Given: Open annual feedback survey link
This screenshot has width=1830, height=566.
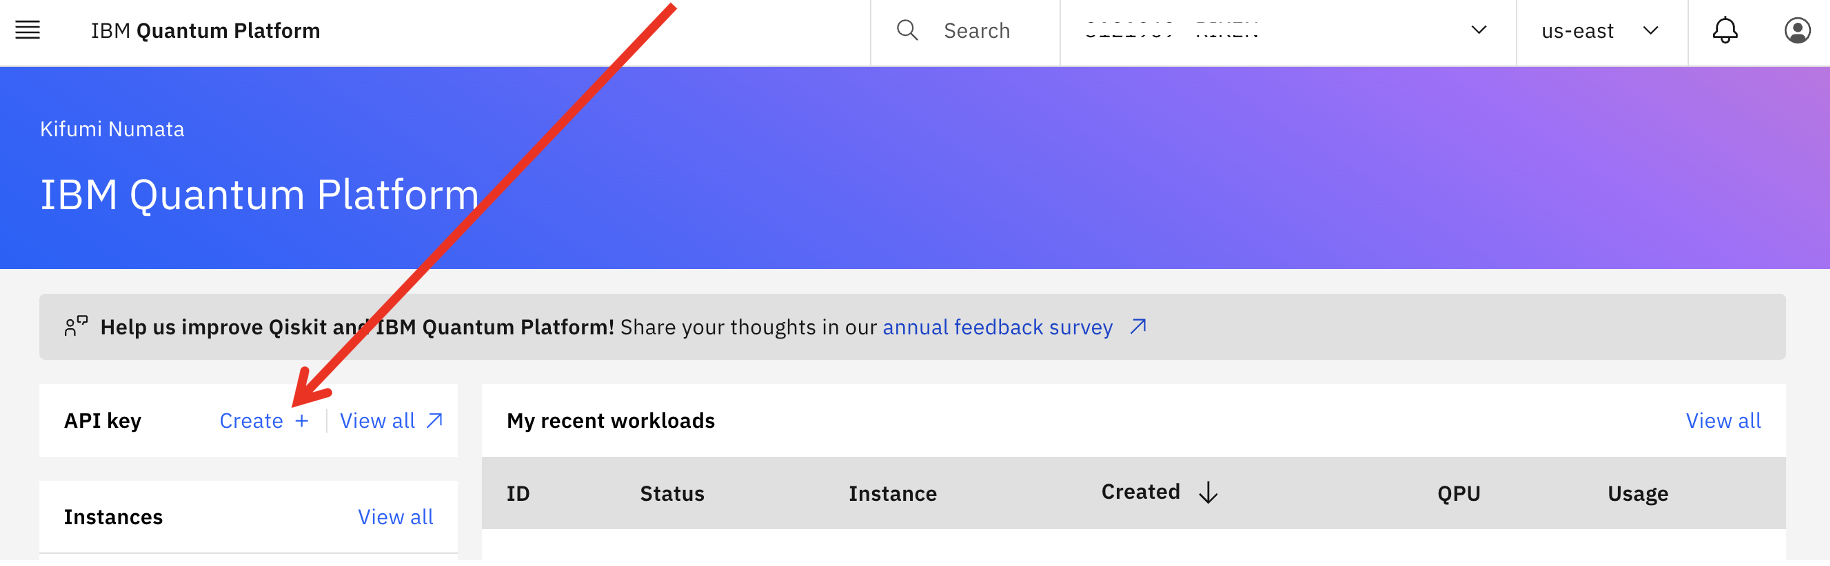Looking at the screenshot, I should pos(998,327).
